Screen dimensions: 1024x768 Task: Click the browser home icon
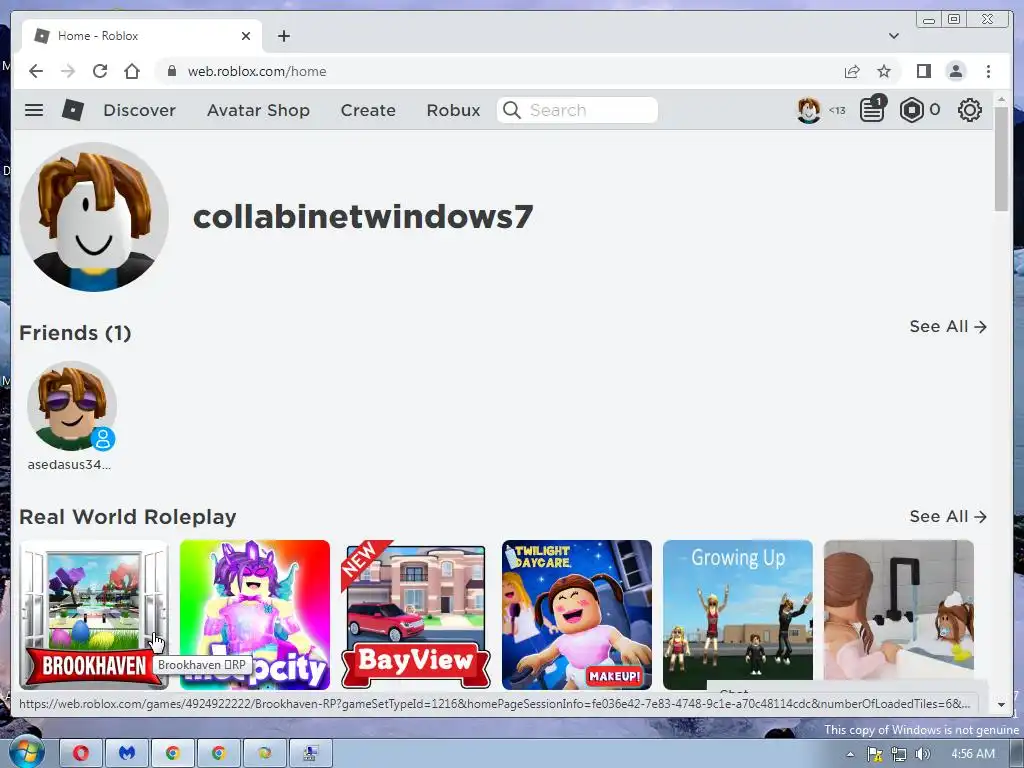pyautogui.click(x=132, y=71)
